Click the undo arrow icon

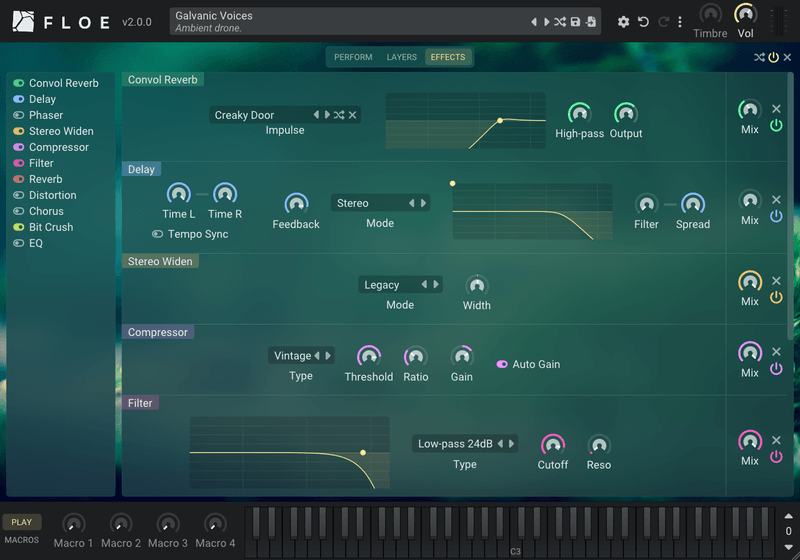643,22
